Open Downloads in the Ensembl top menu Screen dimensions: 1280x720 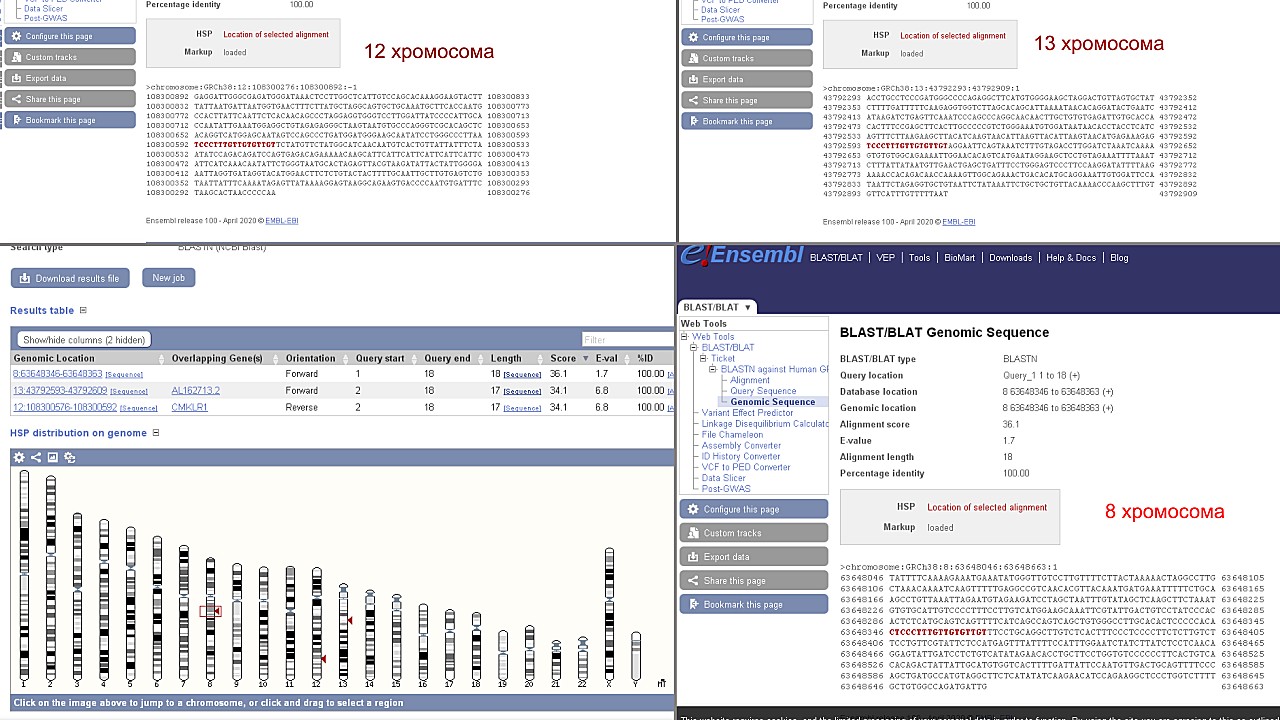click(x=1010, y=258)
